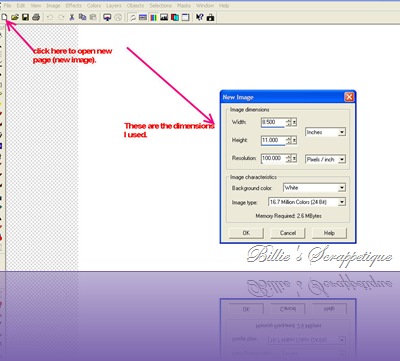Viewport: 400px width, 361px height.
Task: Expand the Inches units dropdown
Action: tap(342, 132)
